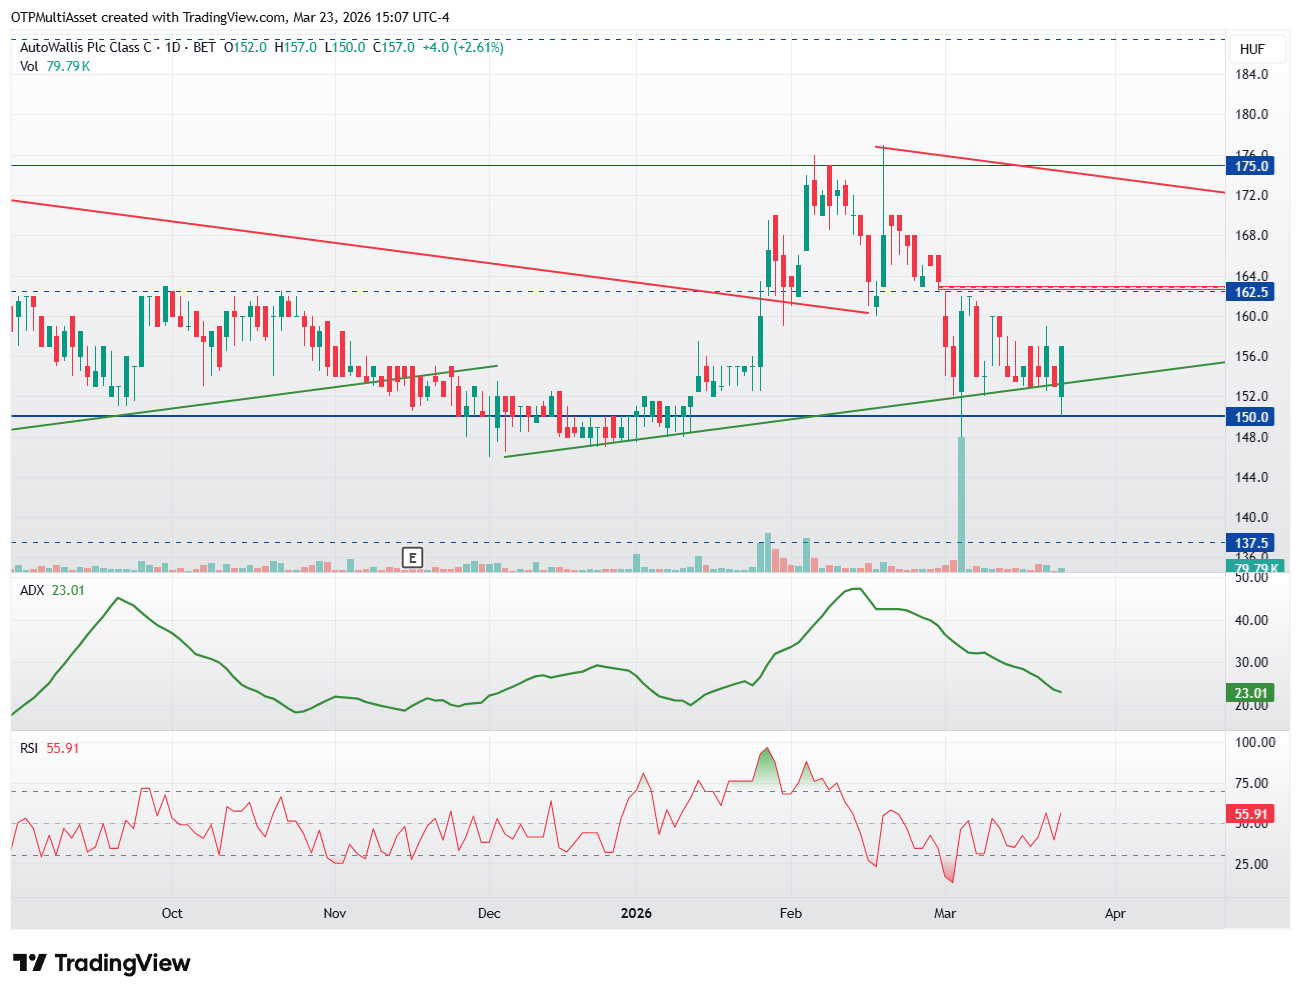Screen dimensions: 1301x997
Task: Click the Feb label on the time axis
Action: pyautogui.click(x=791, y=913)
